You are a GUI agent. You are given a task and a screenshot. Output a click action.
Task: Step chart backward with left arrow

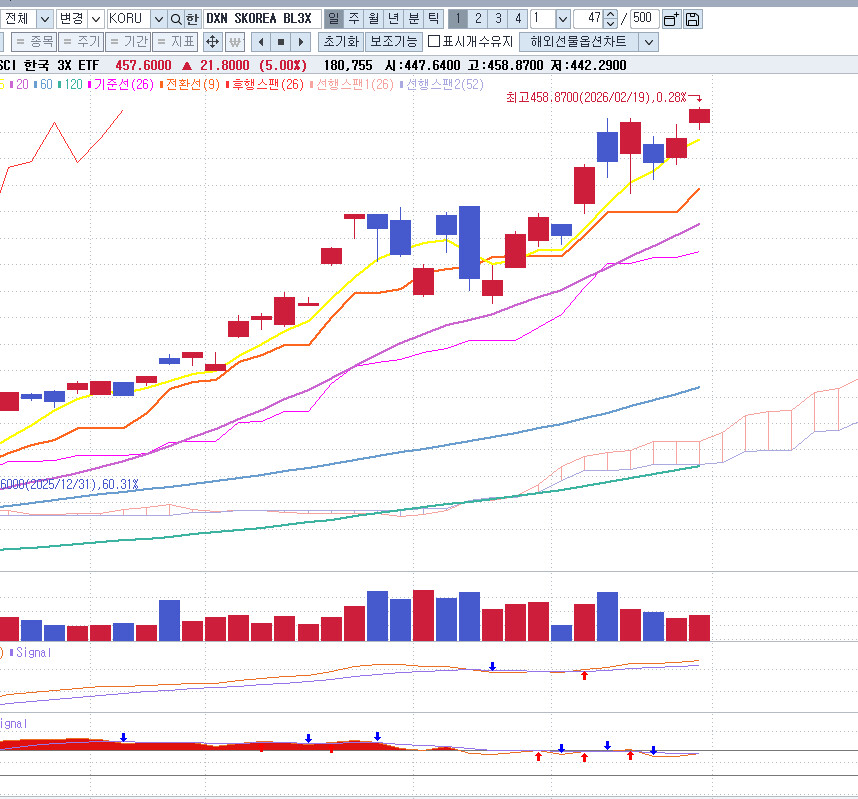[261, 42]
